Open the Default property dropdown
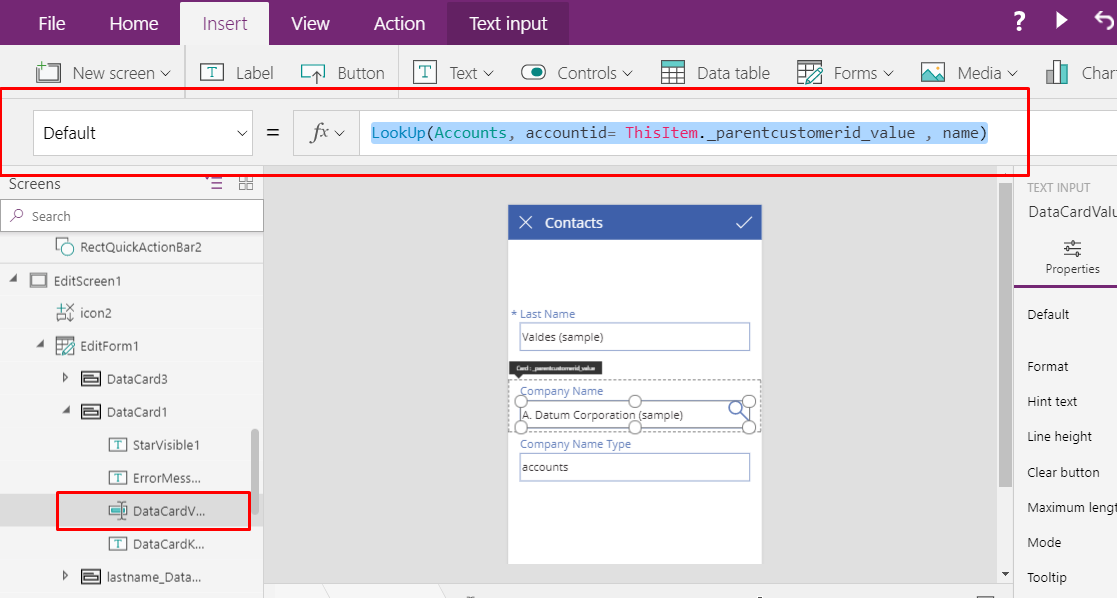 143,133
